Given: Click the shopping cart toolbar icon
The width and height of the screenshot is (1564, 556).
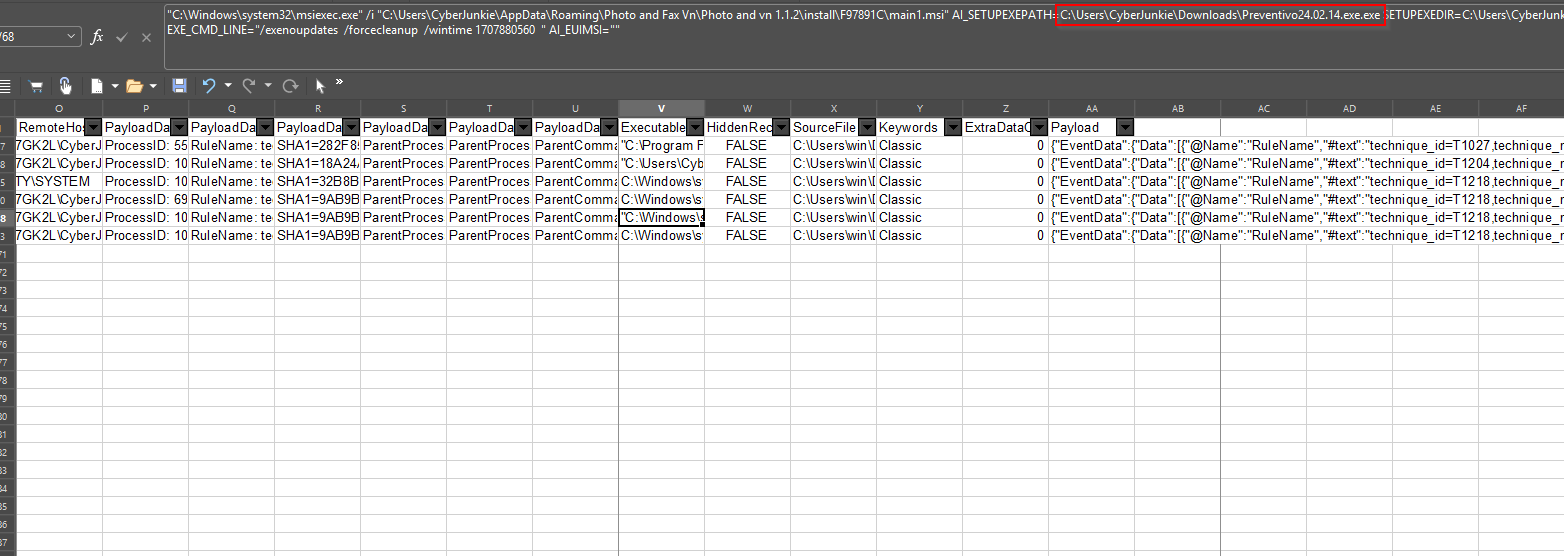Looking at the screenshot, I should coord(36,86).
